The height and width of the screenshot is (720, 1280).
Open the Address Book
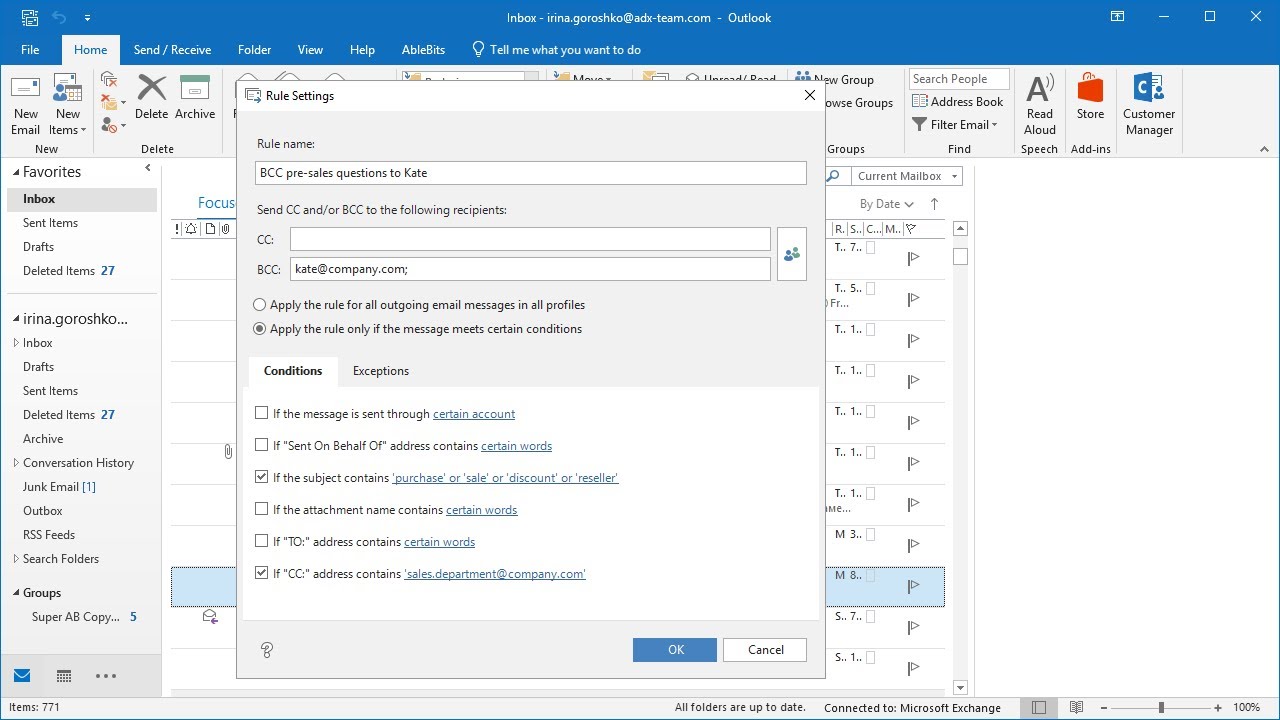pos(957,102)
